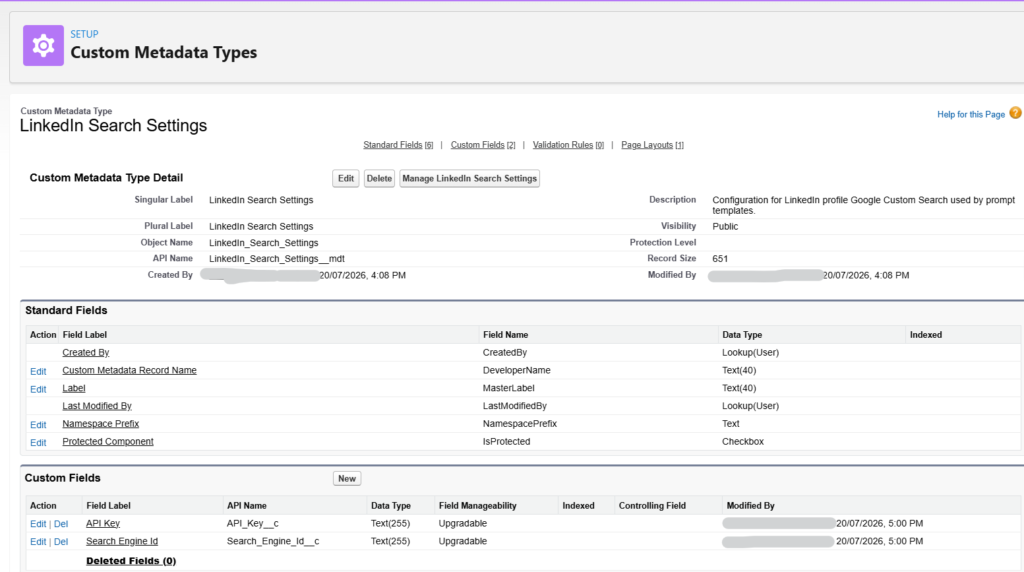Click the Record Size value 651

(720, 259)
